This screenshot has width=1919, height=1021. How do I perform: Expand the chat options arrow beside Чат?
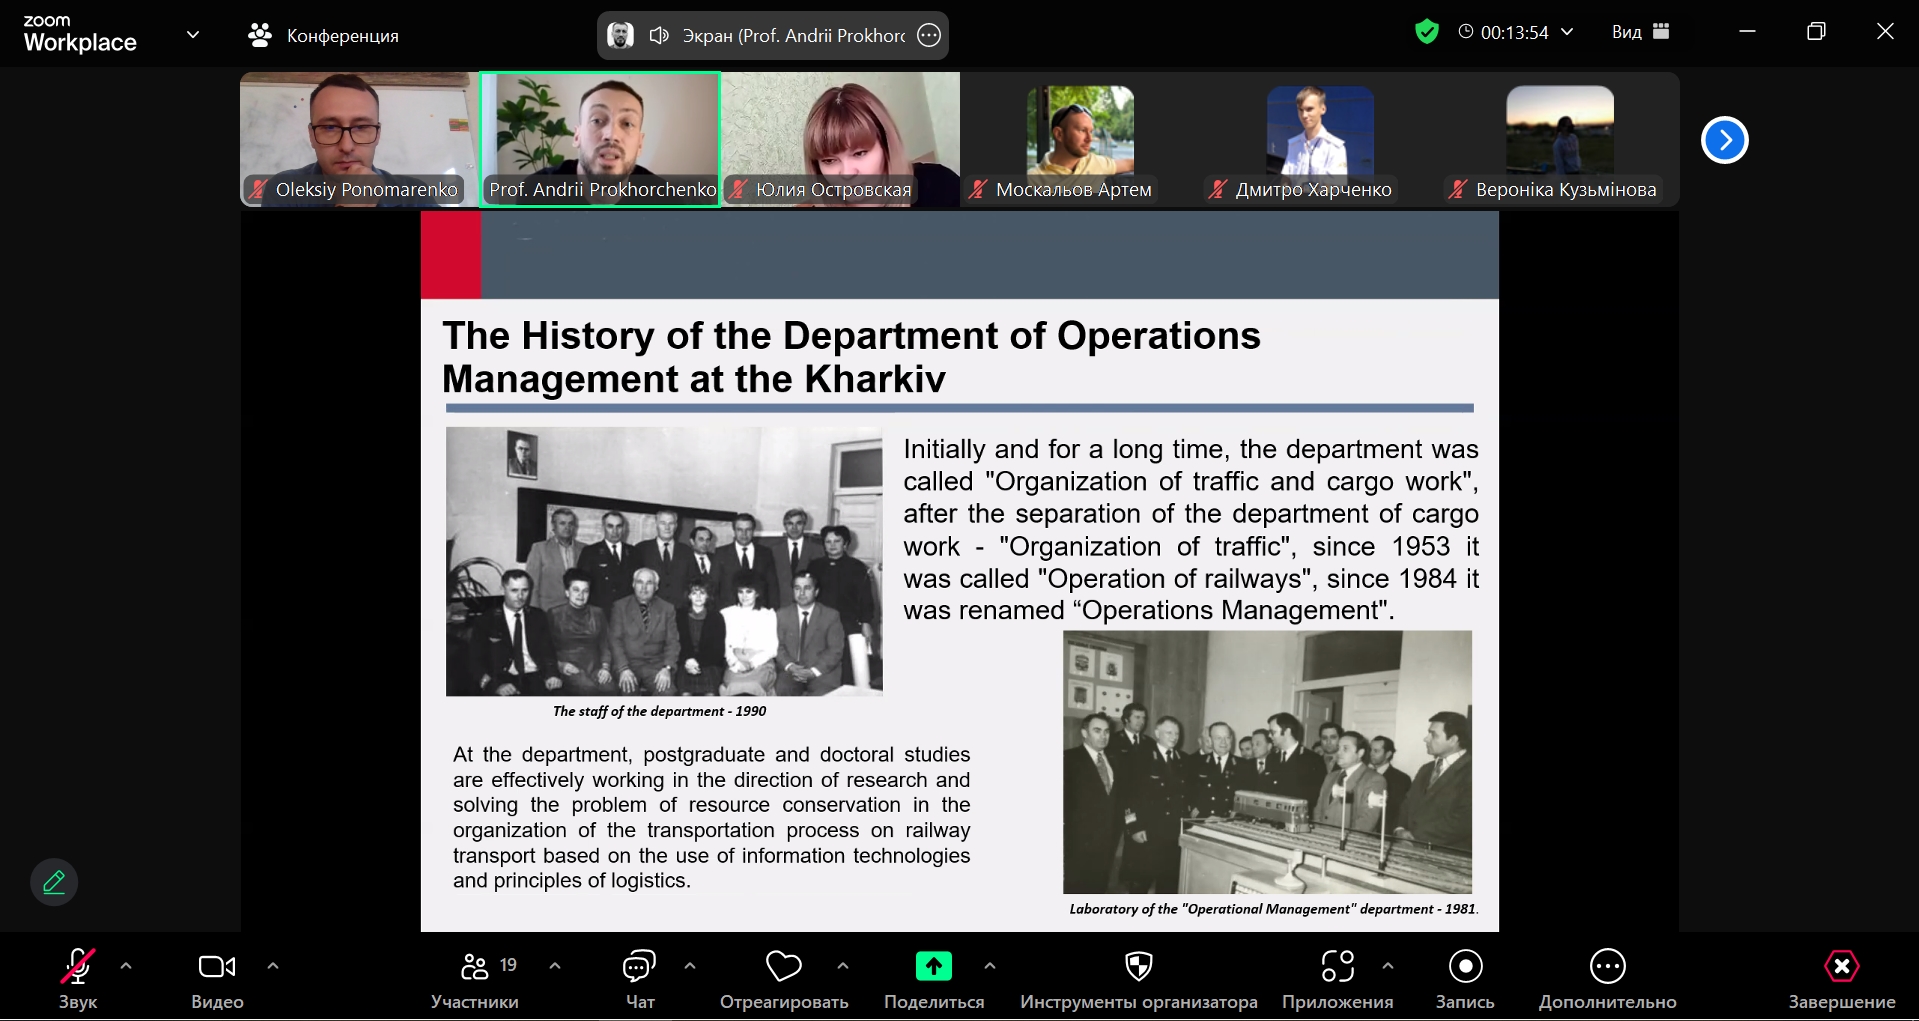point(690,966)
